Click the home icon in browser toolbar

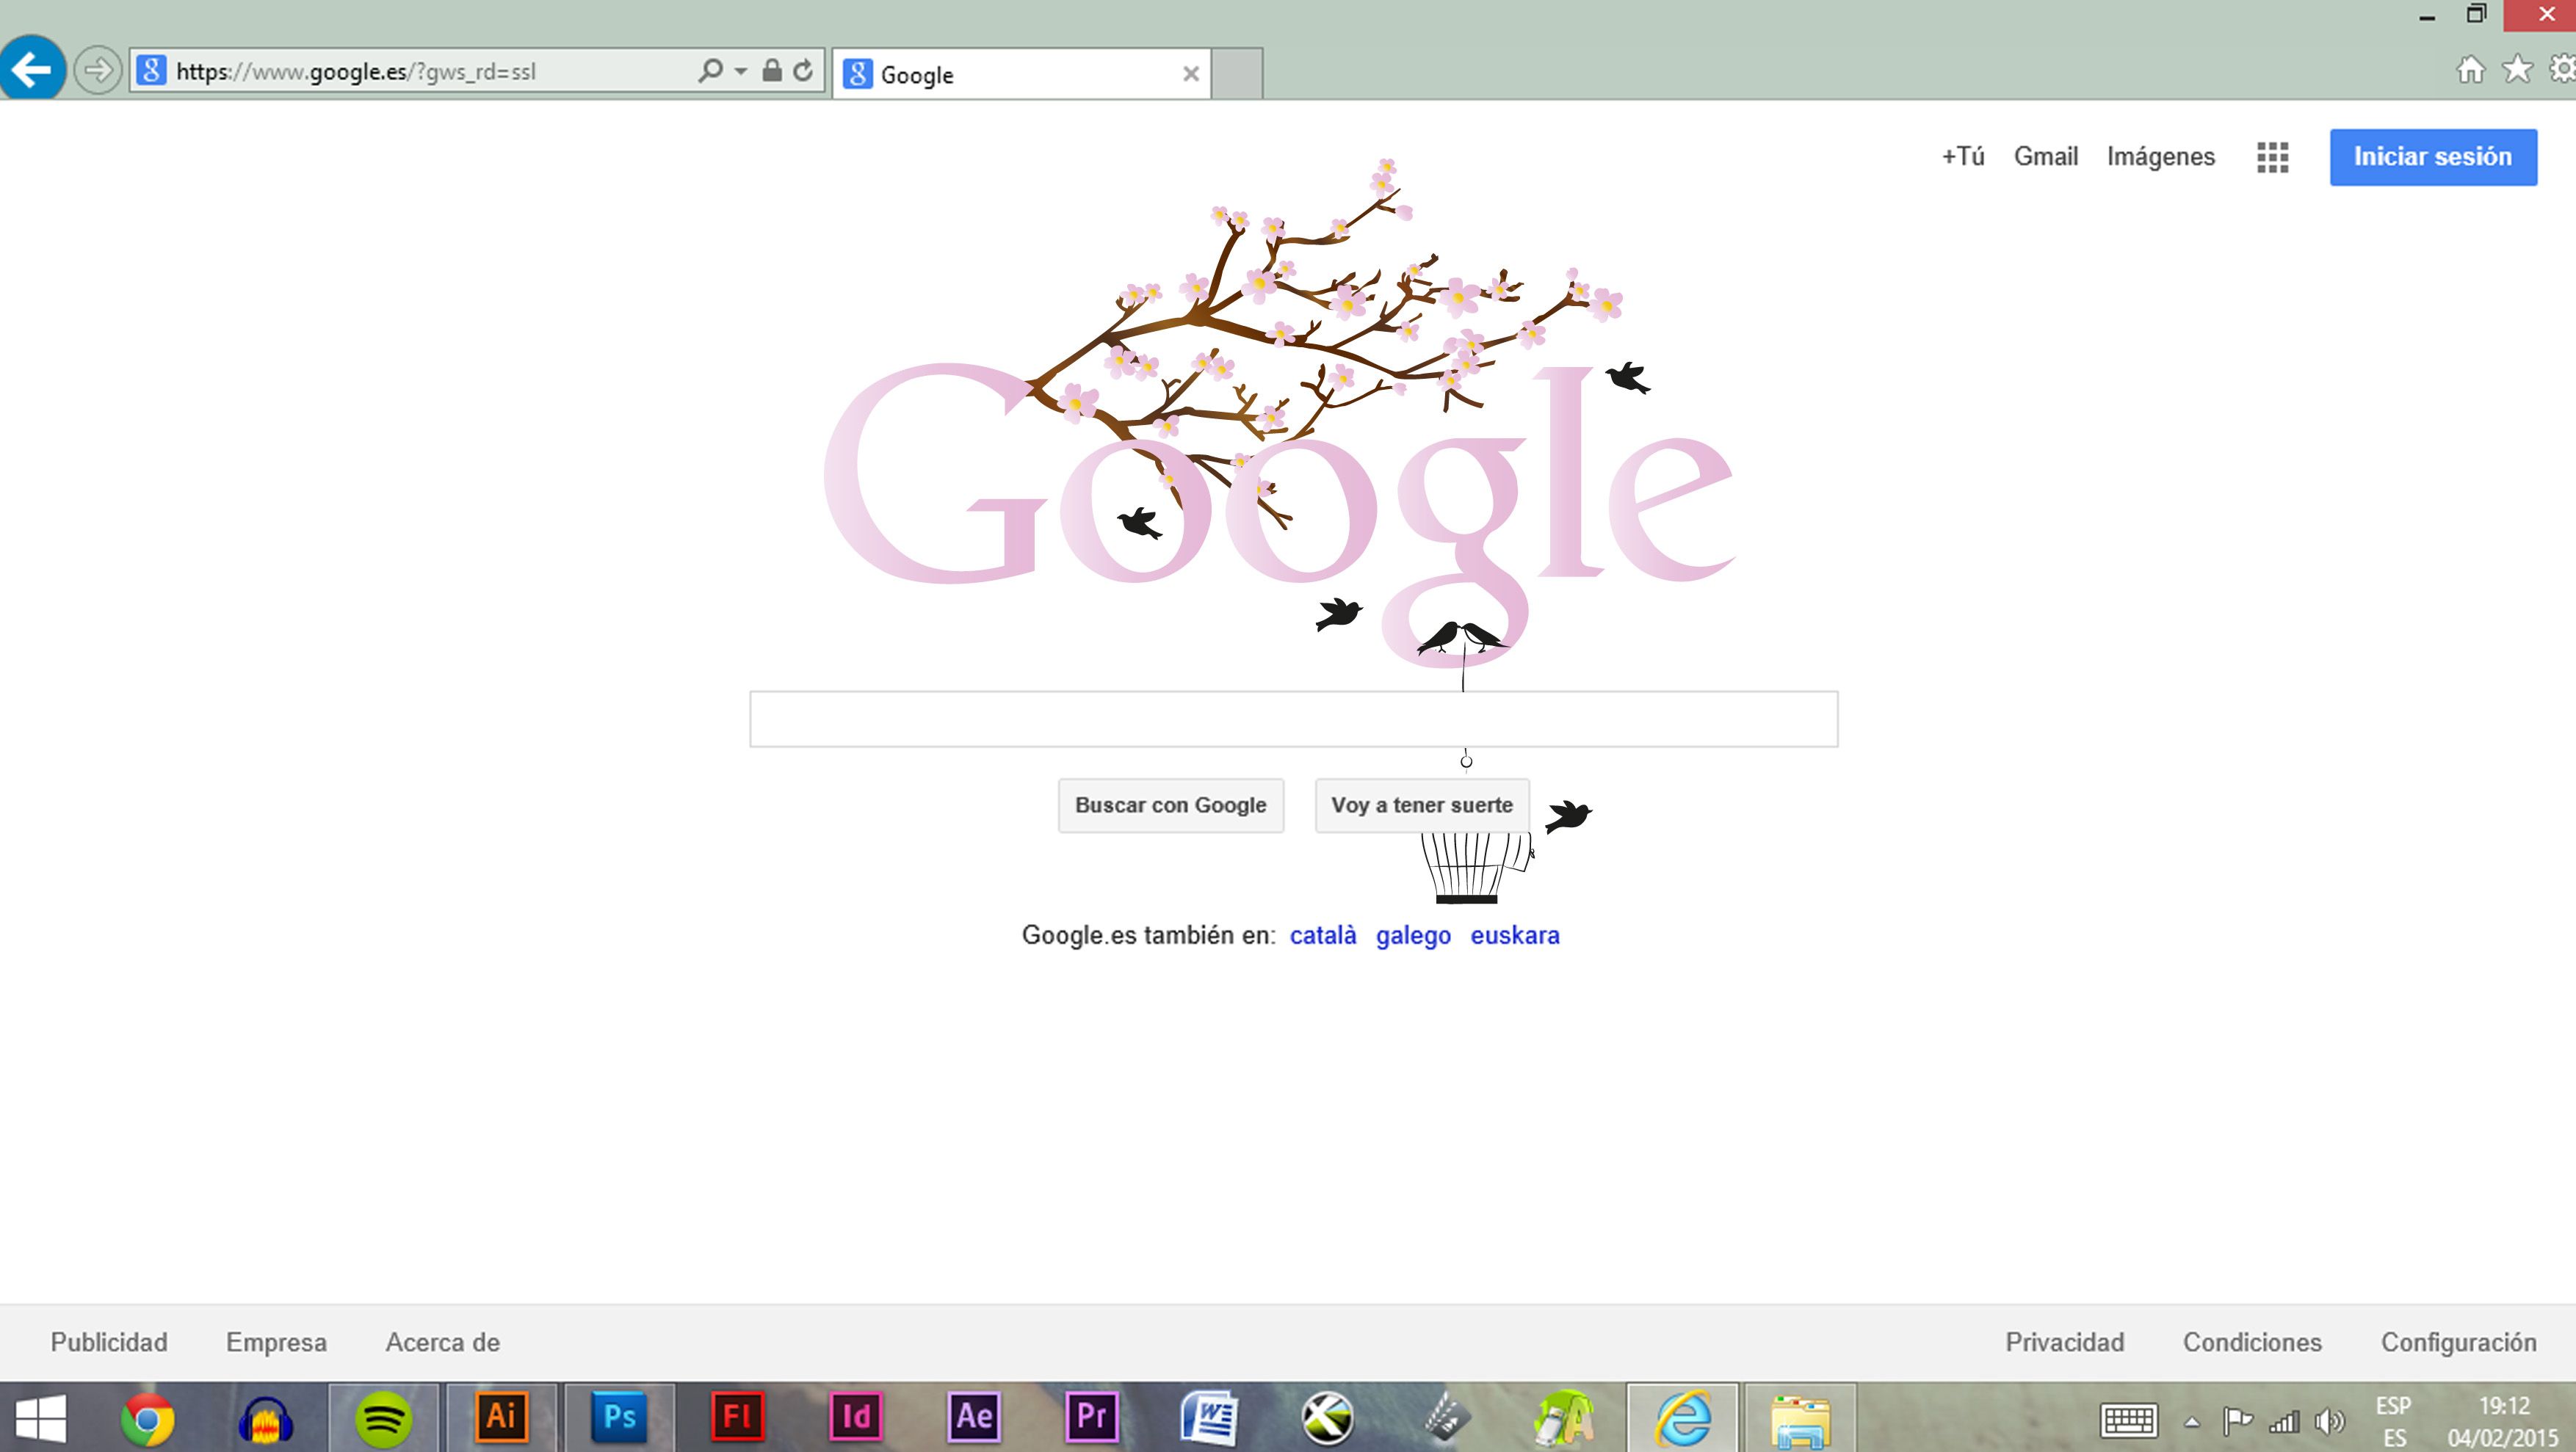[2470, 69]
